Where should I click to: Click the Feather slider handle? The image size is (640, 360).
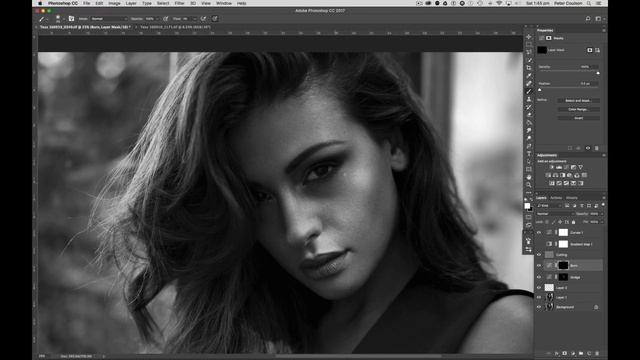coord(540,90)
